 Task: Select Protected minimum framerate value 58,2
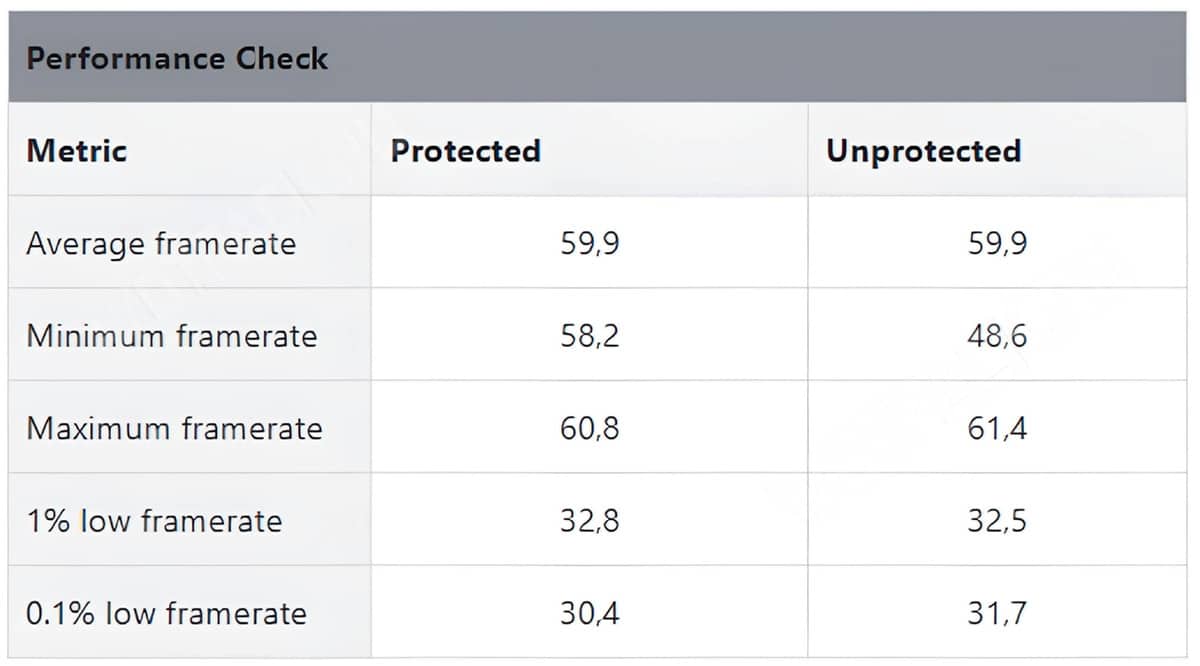589,336
